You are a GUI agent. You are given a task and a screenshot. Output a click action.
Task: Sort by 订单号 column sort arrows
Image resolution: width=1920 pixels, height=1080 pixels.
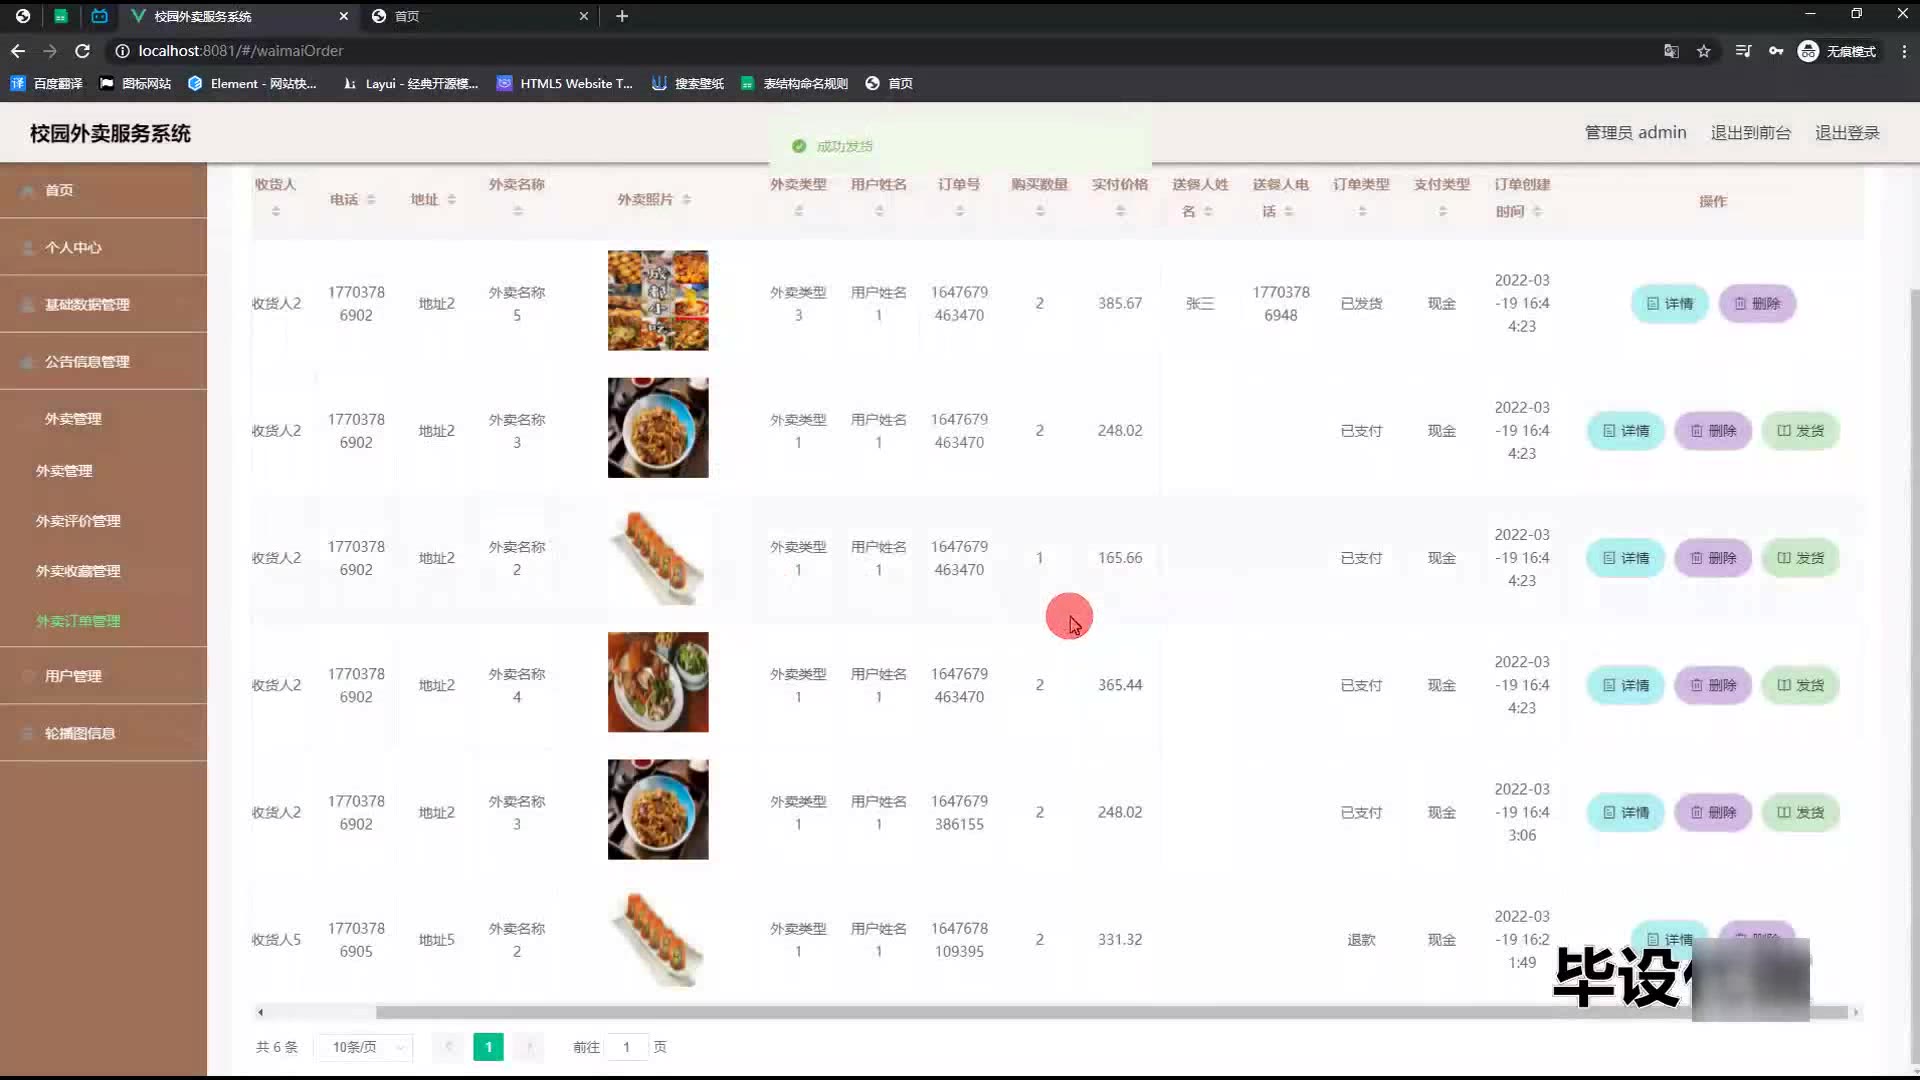point(959,211)
